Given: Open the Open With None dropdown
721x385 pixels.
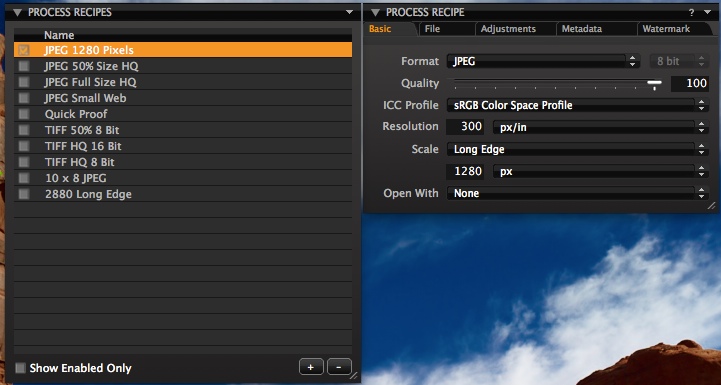Looking at the screenshot, I should click(577, 194).
